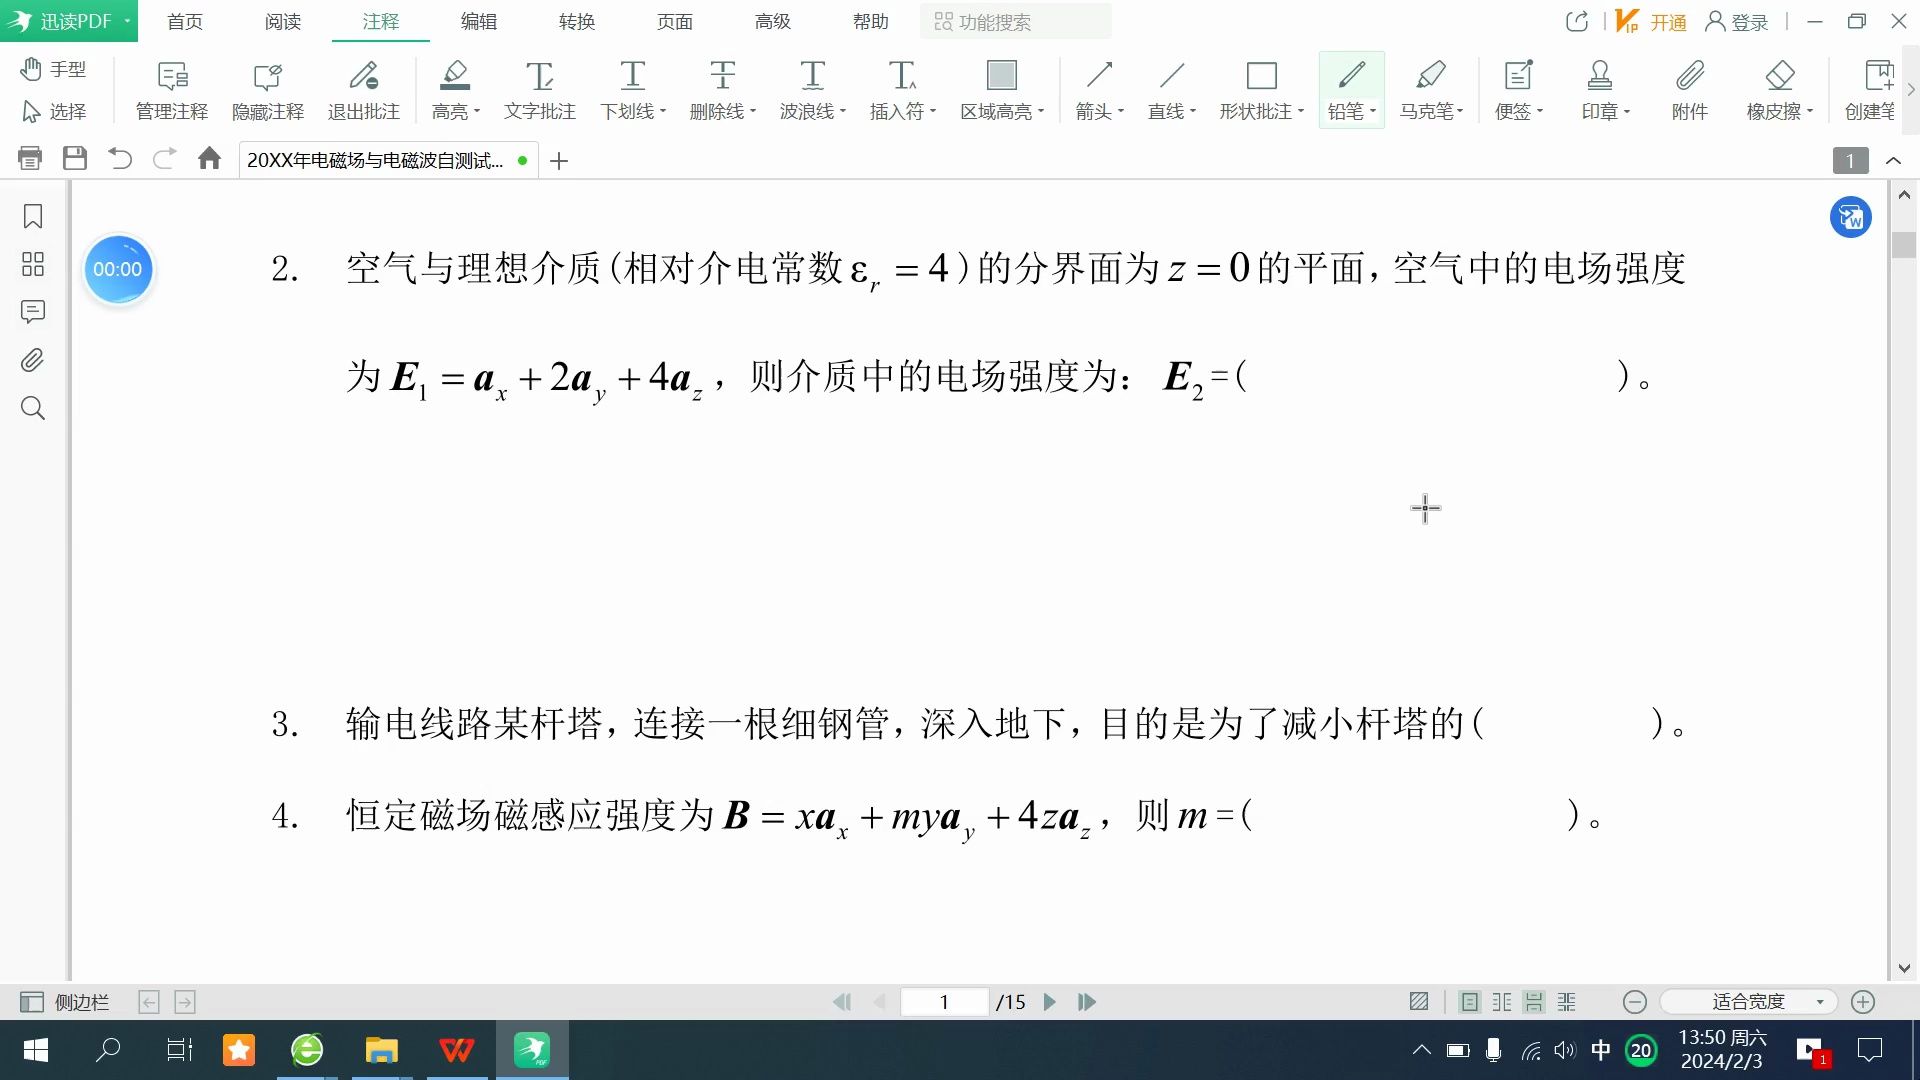1920x1080 pixels.
Task: Click the 00:00 timer bubble
Action: (118, 269)
